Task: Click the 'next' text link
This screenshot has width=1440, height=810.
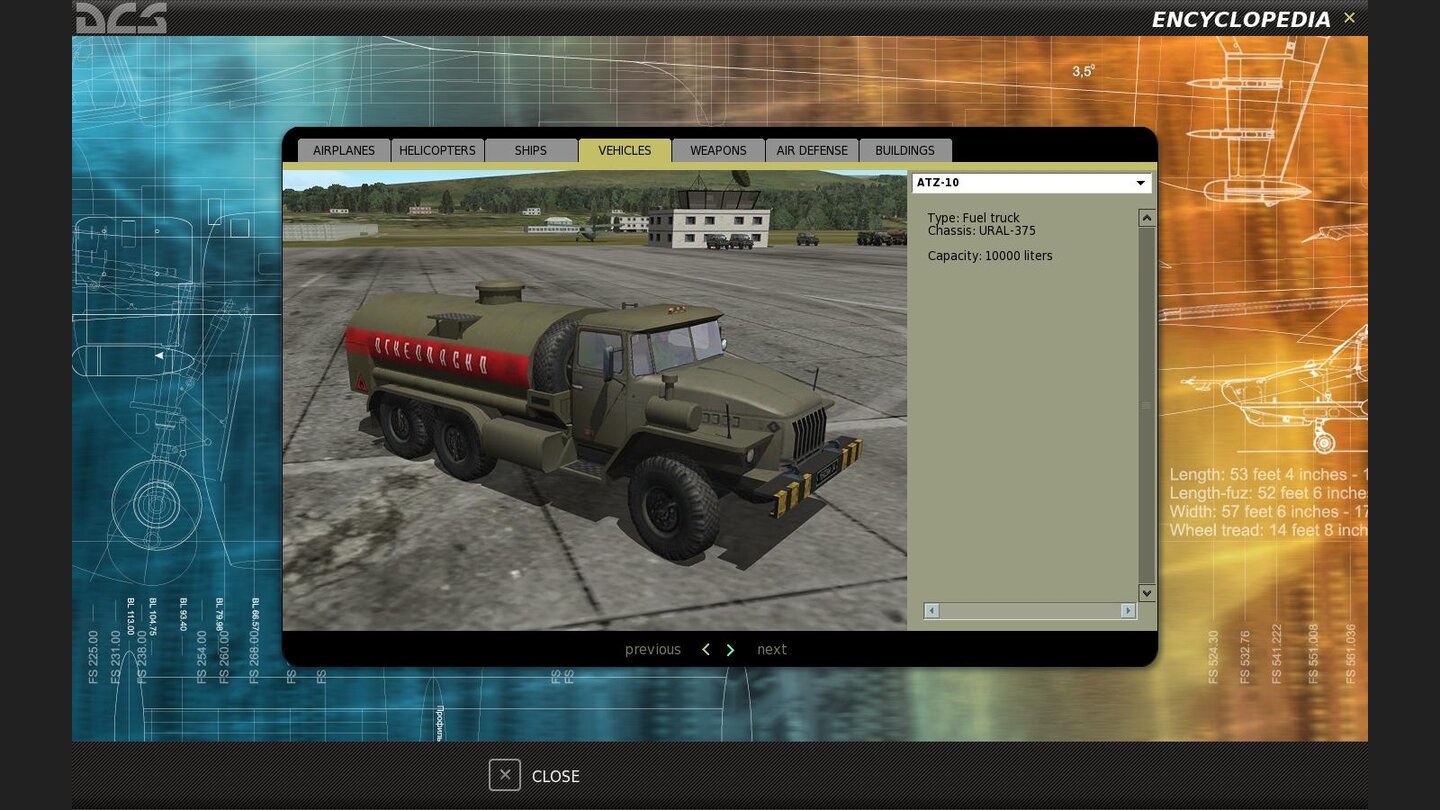Action: (772, 650)
